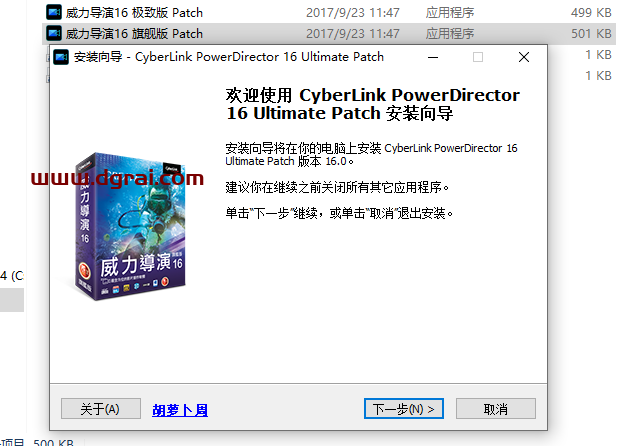Minimize the installer wizard window
Screen dimensions: 642x446
click(433, 57)
